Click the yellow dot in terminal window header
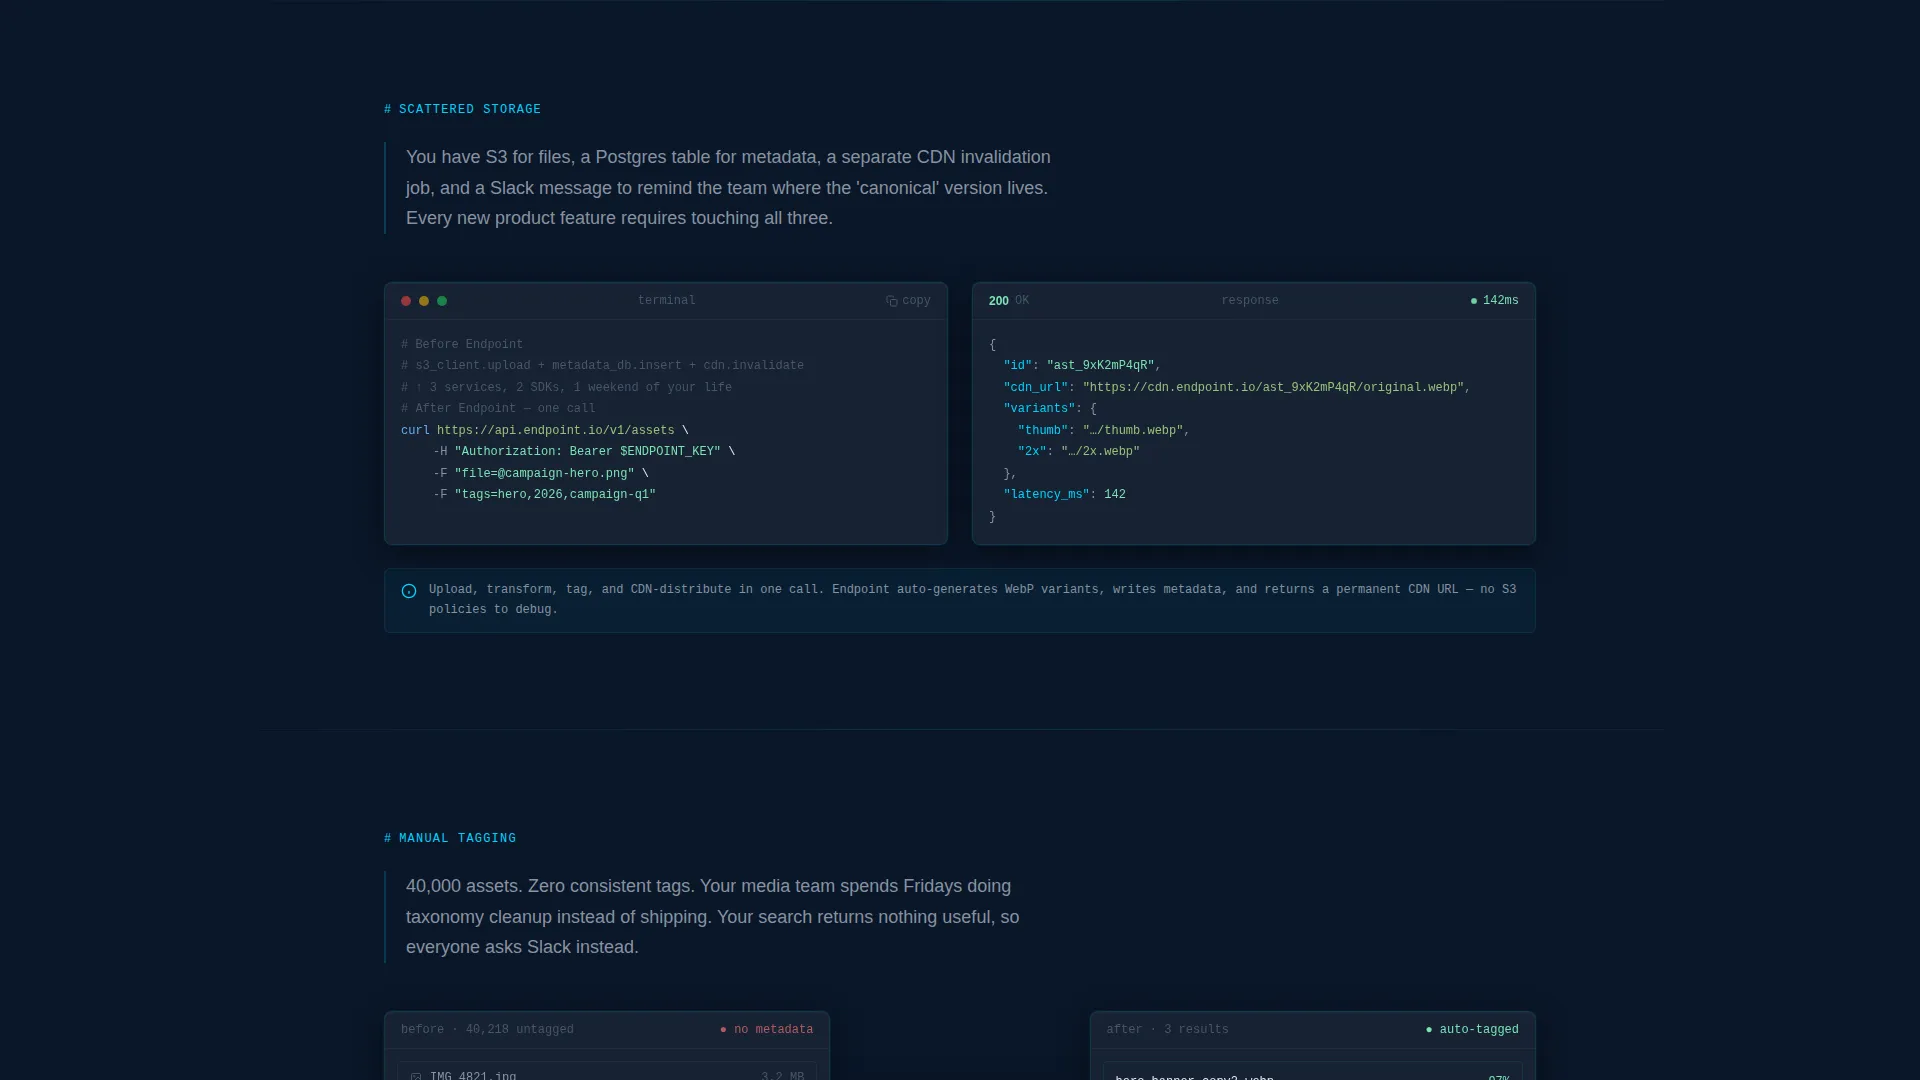1920x1080 pixels. pyautogui.click(x=424, y=301)
